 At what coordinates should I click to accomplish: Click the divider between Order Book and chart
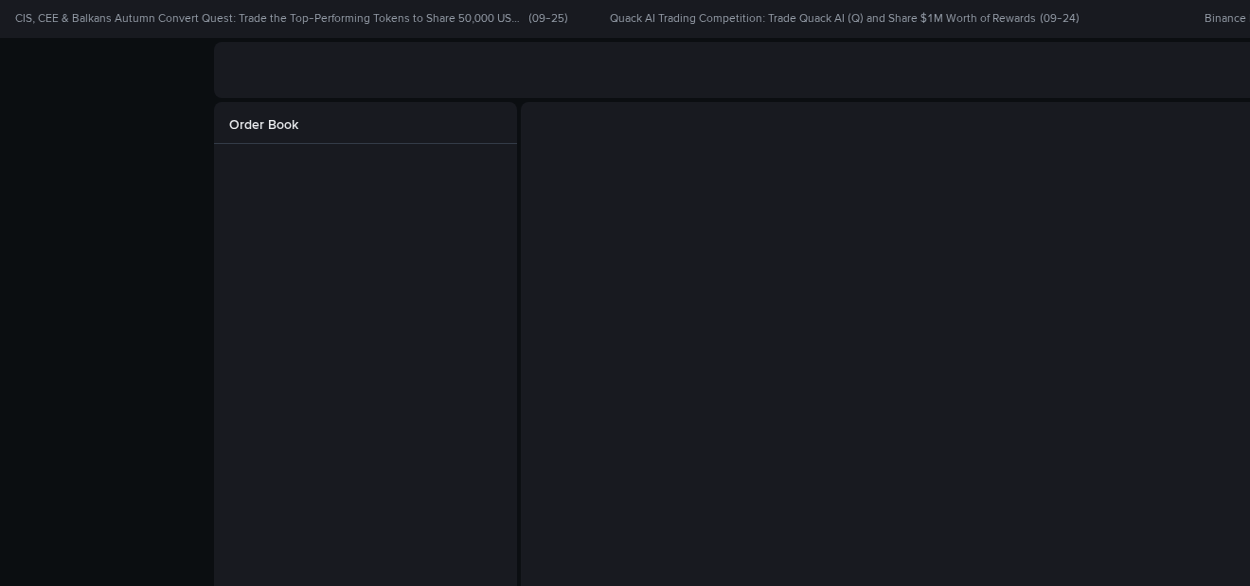[x=519, y=340]
